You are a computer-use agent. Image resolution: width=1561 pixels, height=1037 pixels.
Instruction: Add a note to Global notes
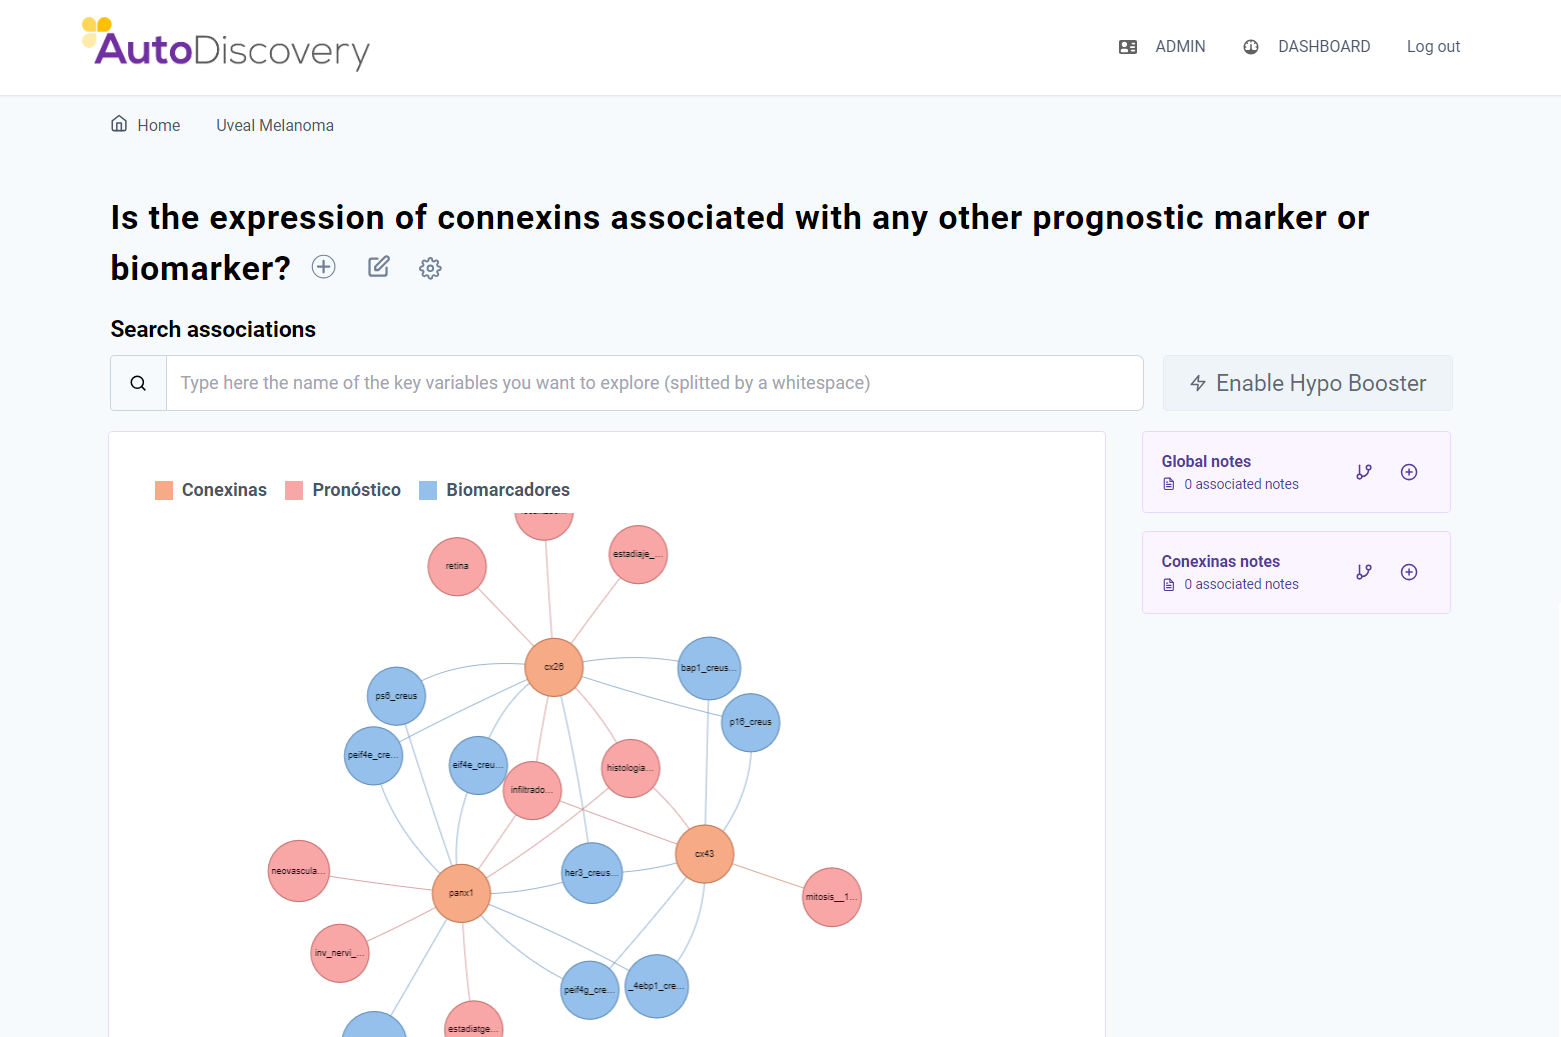point(1409,472)
